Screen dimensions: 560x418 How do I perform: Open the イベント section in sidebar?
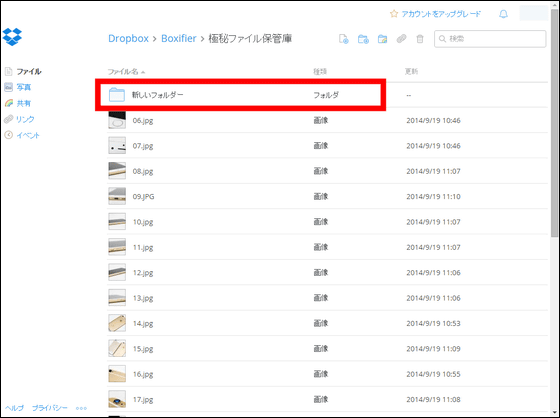coord(28,135)
